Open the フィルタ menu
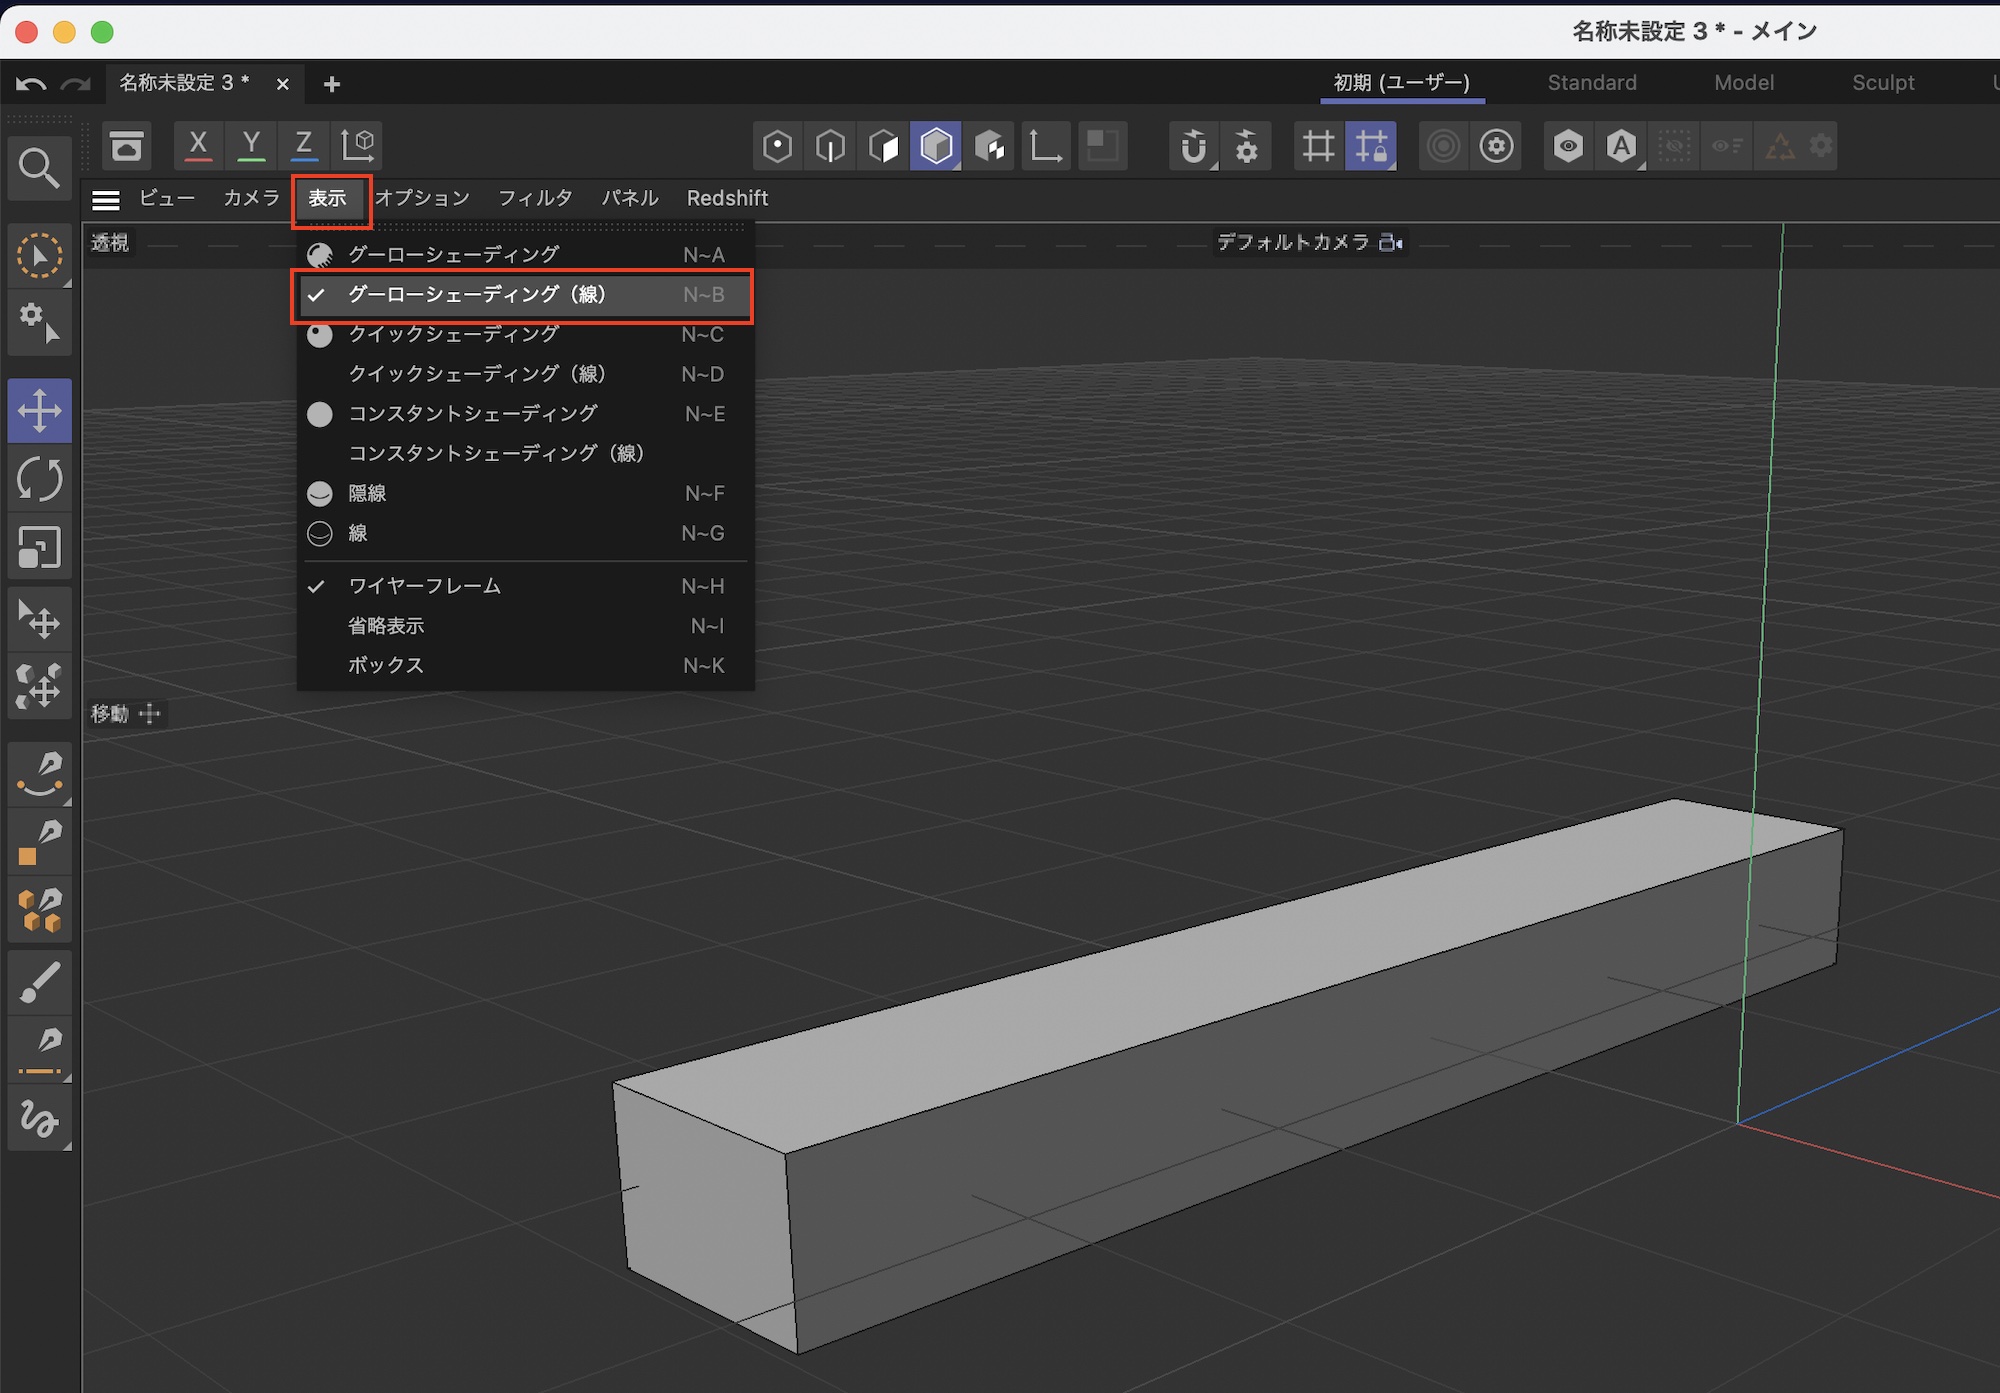The image size is (2000, 1393). coord(535,198)
